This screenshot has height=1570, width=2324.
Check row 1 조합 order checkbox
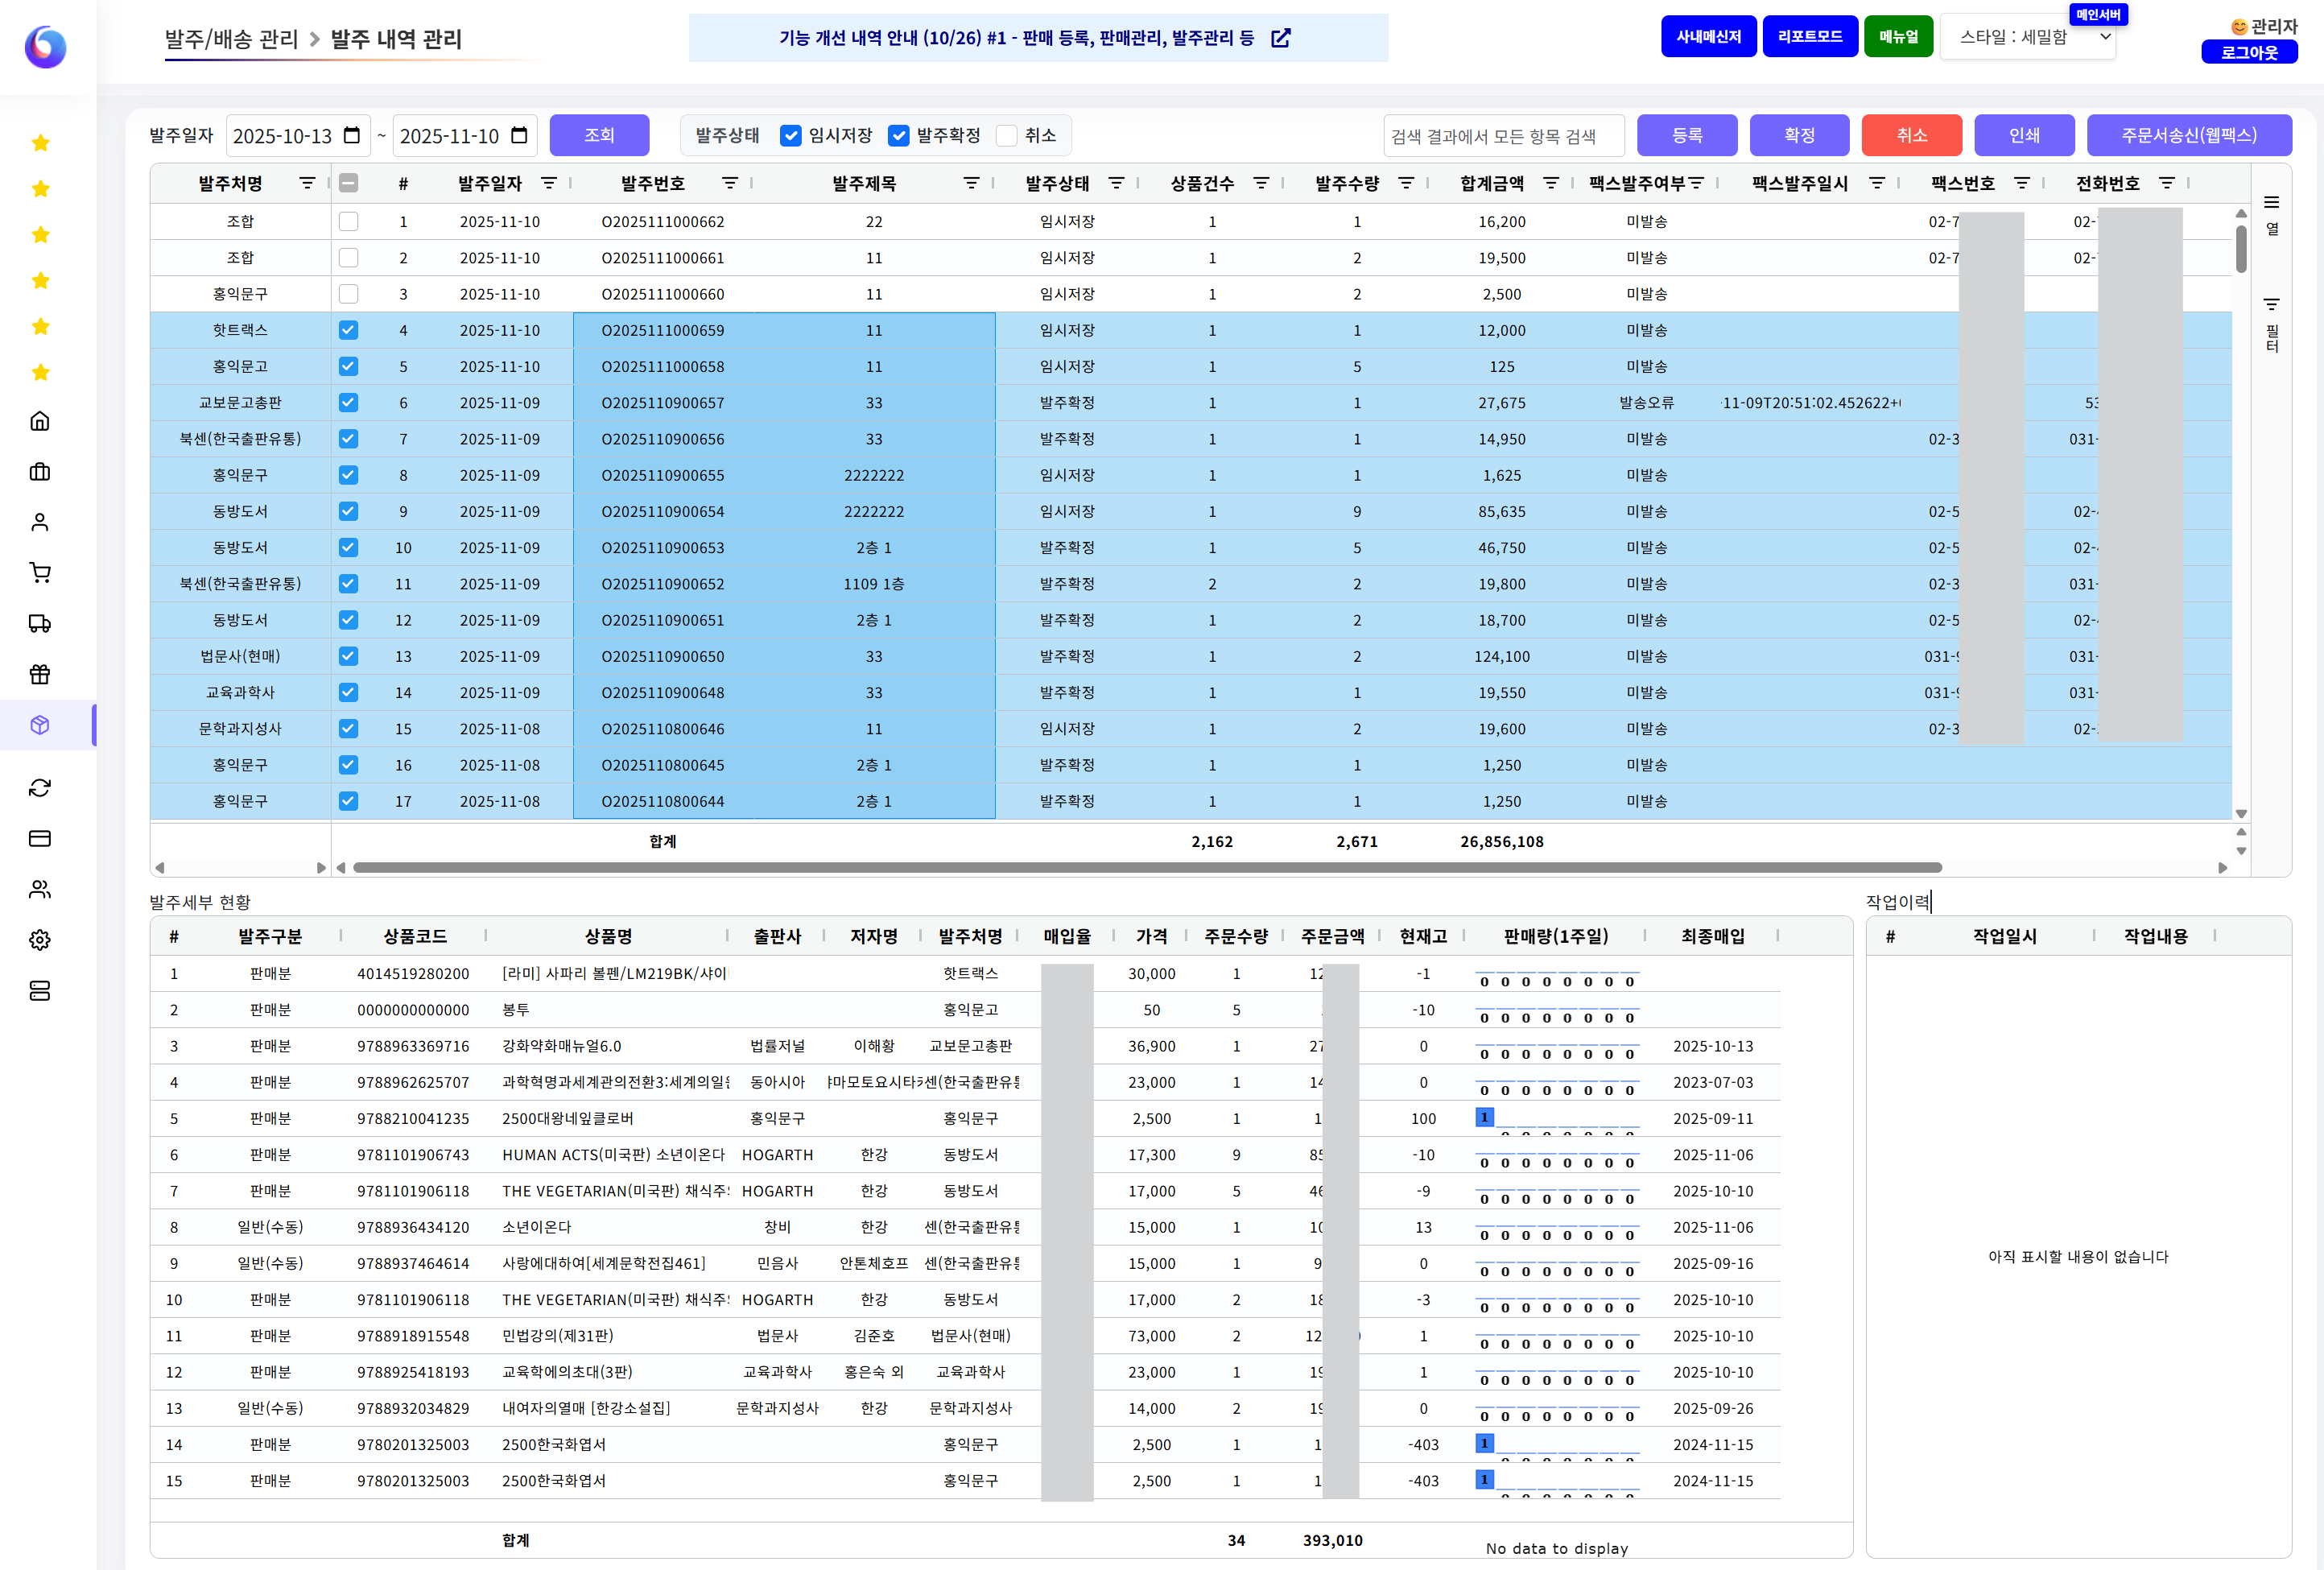click(x=348, y=221)
